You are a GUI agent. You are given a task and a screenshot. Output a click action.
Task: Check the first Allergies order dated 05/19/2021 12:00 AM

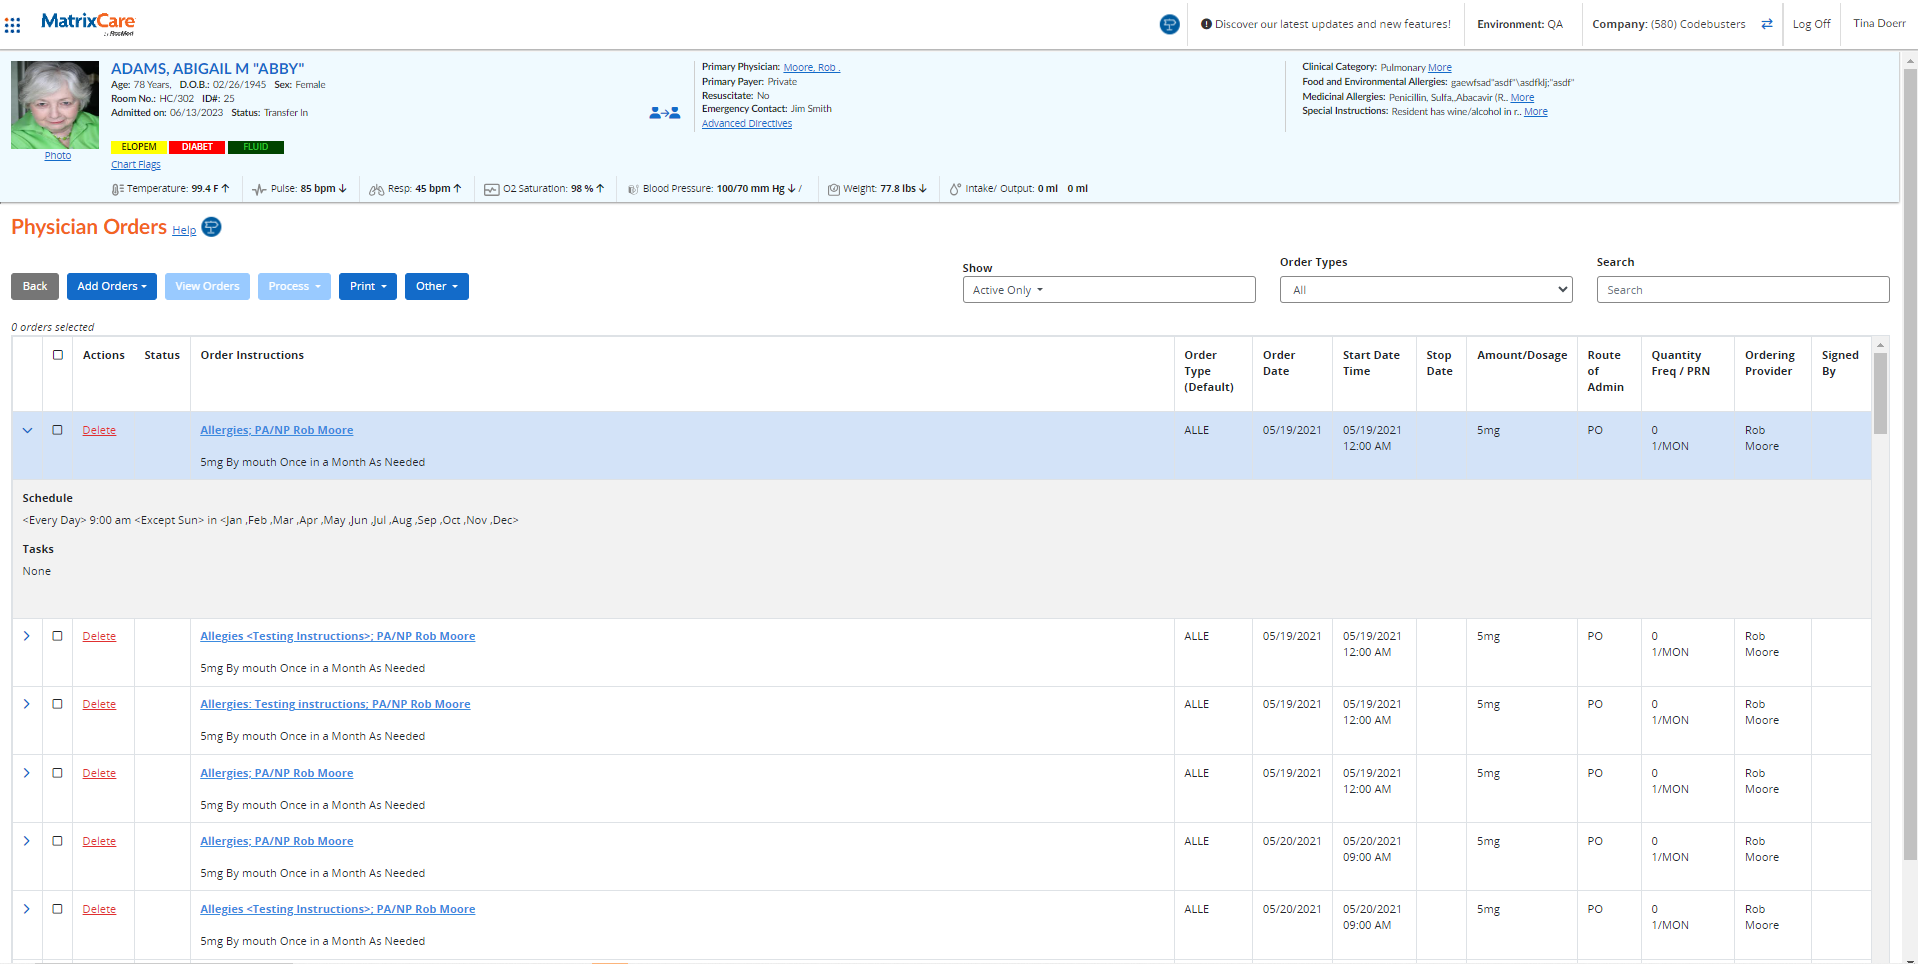(x=58, y=430)
